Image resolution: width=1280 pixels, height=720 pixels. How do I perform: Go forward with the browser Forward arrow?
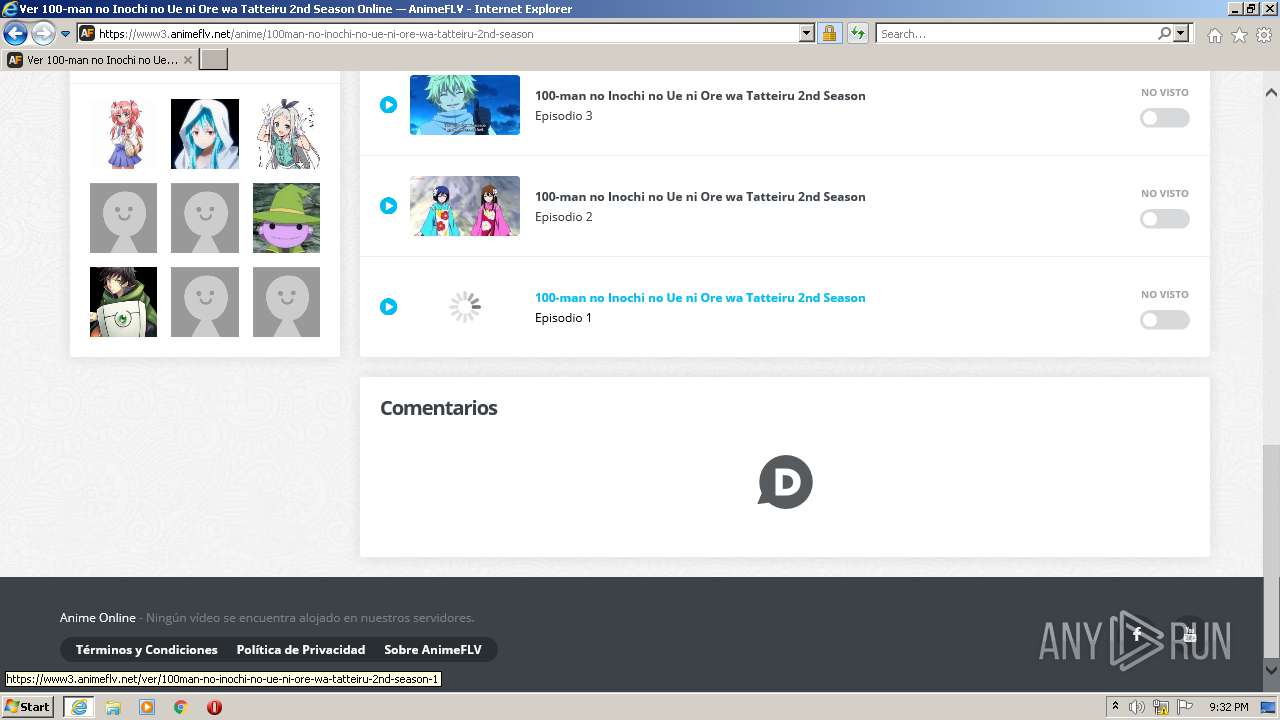43,33
